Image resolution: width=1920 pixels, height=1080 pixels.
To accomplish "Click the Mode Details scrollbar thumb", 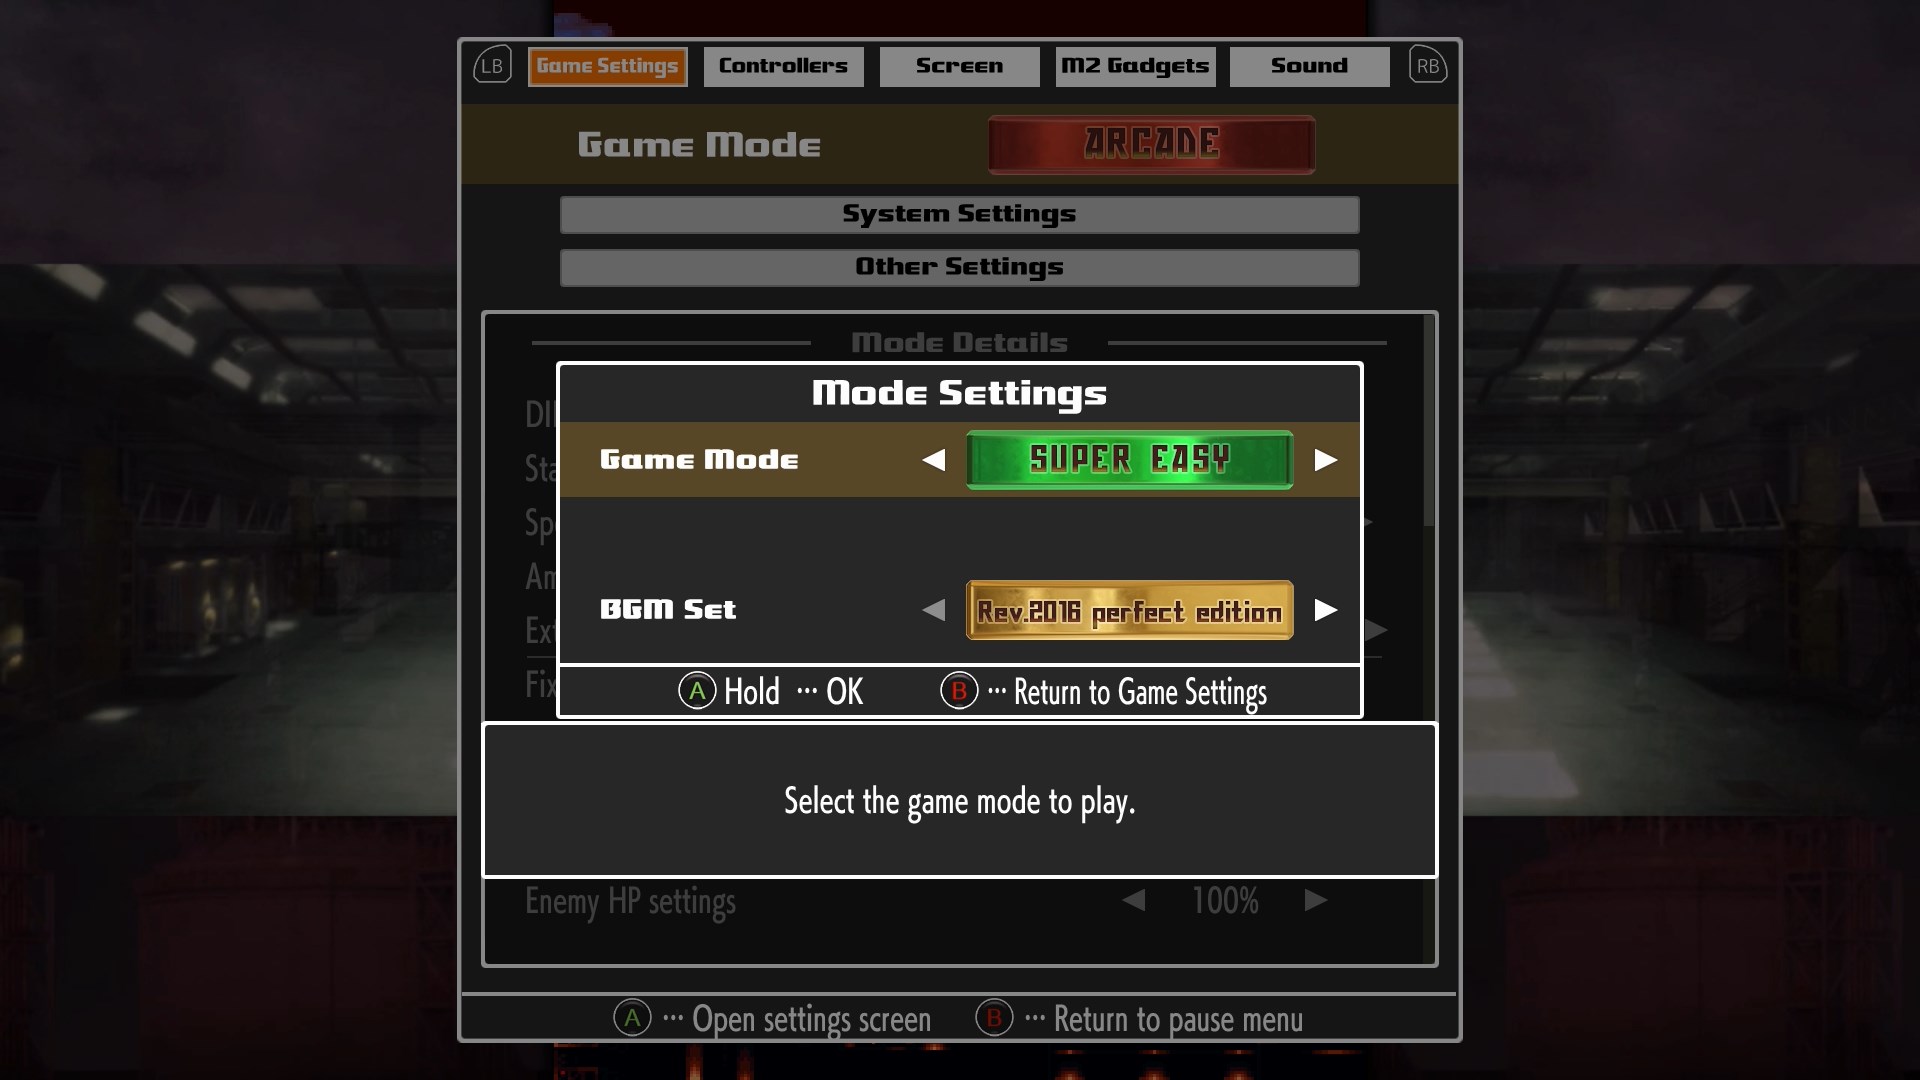I will 1429,421.
